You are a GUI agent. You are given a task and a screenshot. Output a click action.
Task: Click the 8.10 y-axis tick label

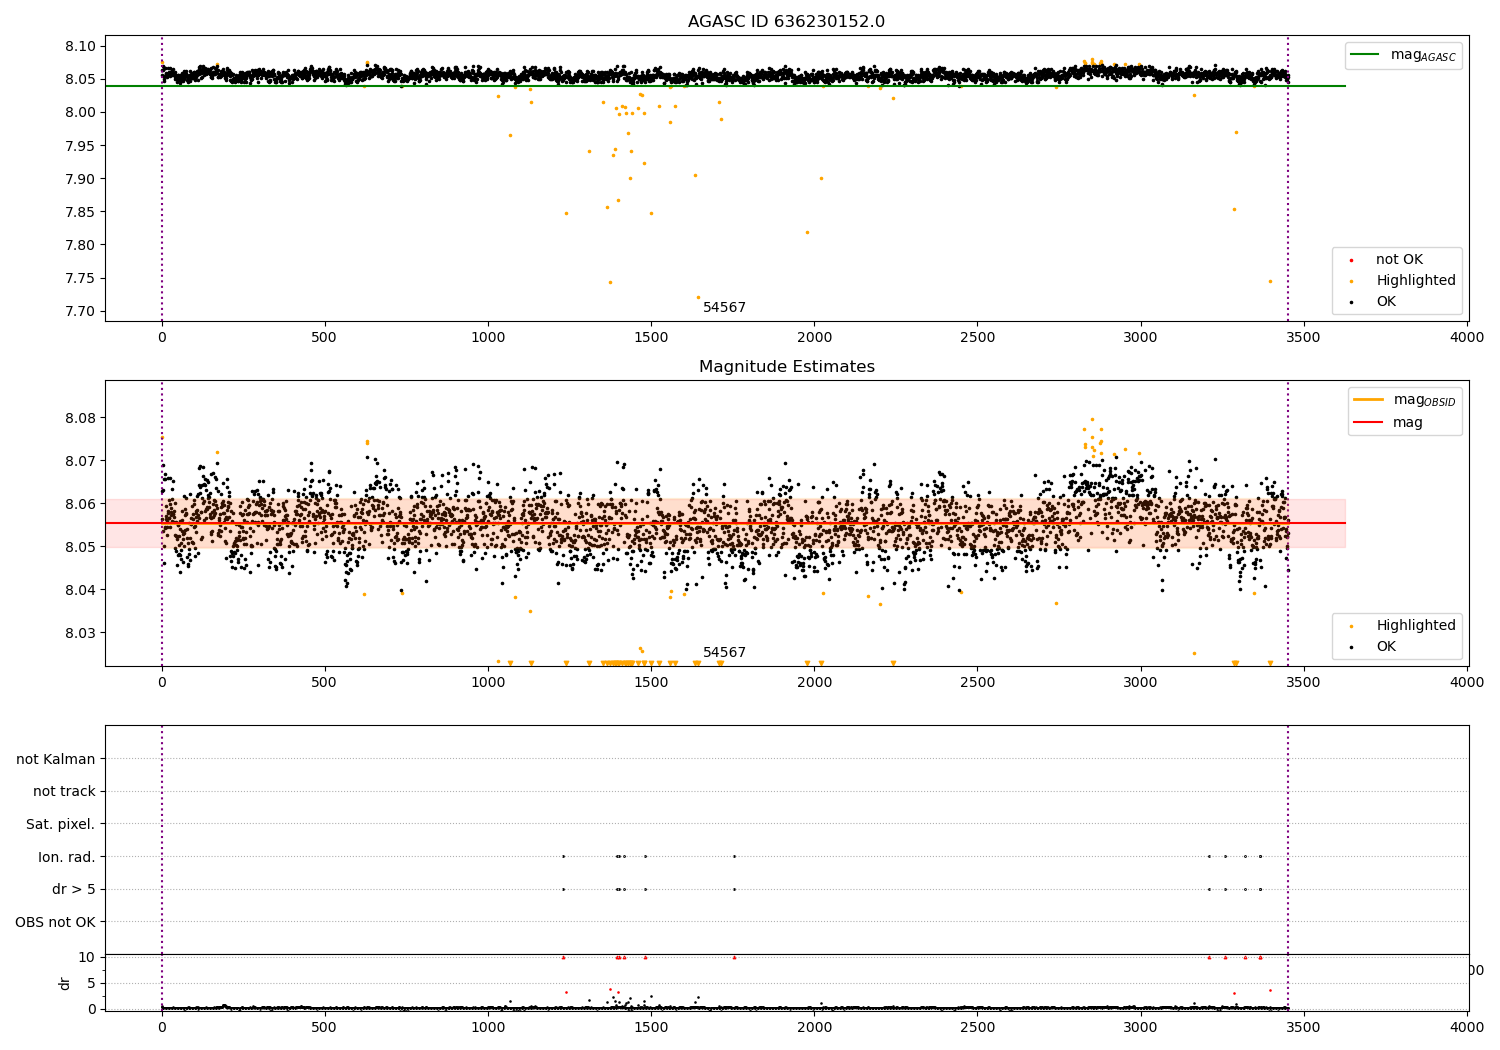click(x=80, y=46)
